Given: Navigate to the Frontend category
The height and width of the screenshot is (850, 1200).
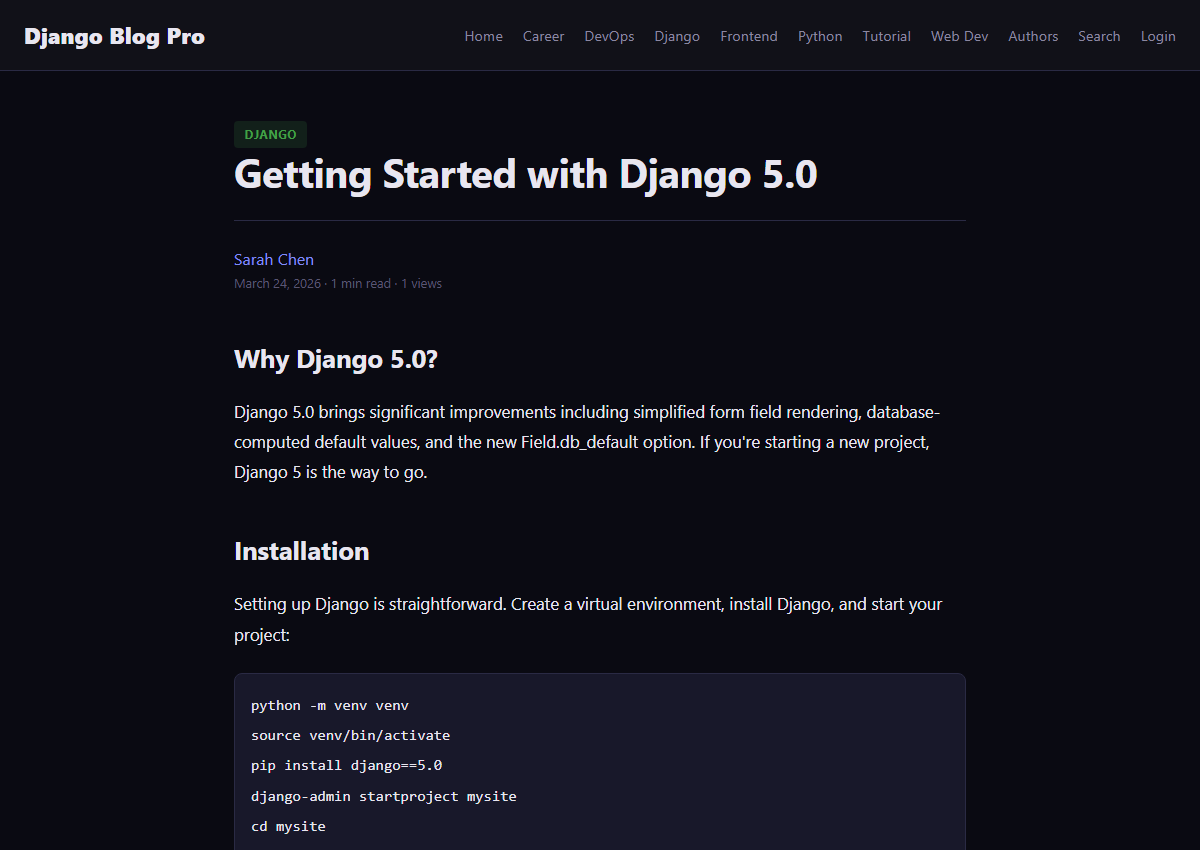Looking at the screenshot, I should point(748,36).
